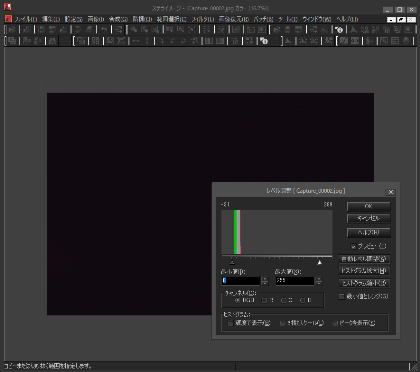The height and width of the screenshot is (372, 420).
Task: Click the 最小値 input field
Action: click(241, 281)
